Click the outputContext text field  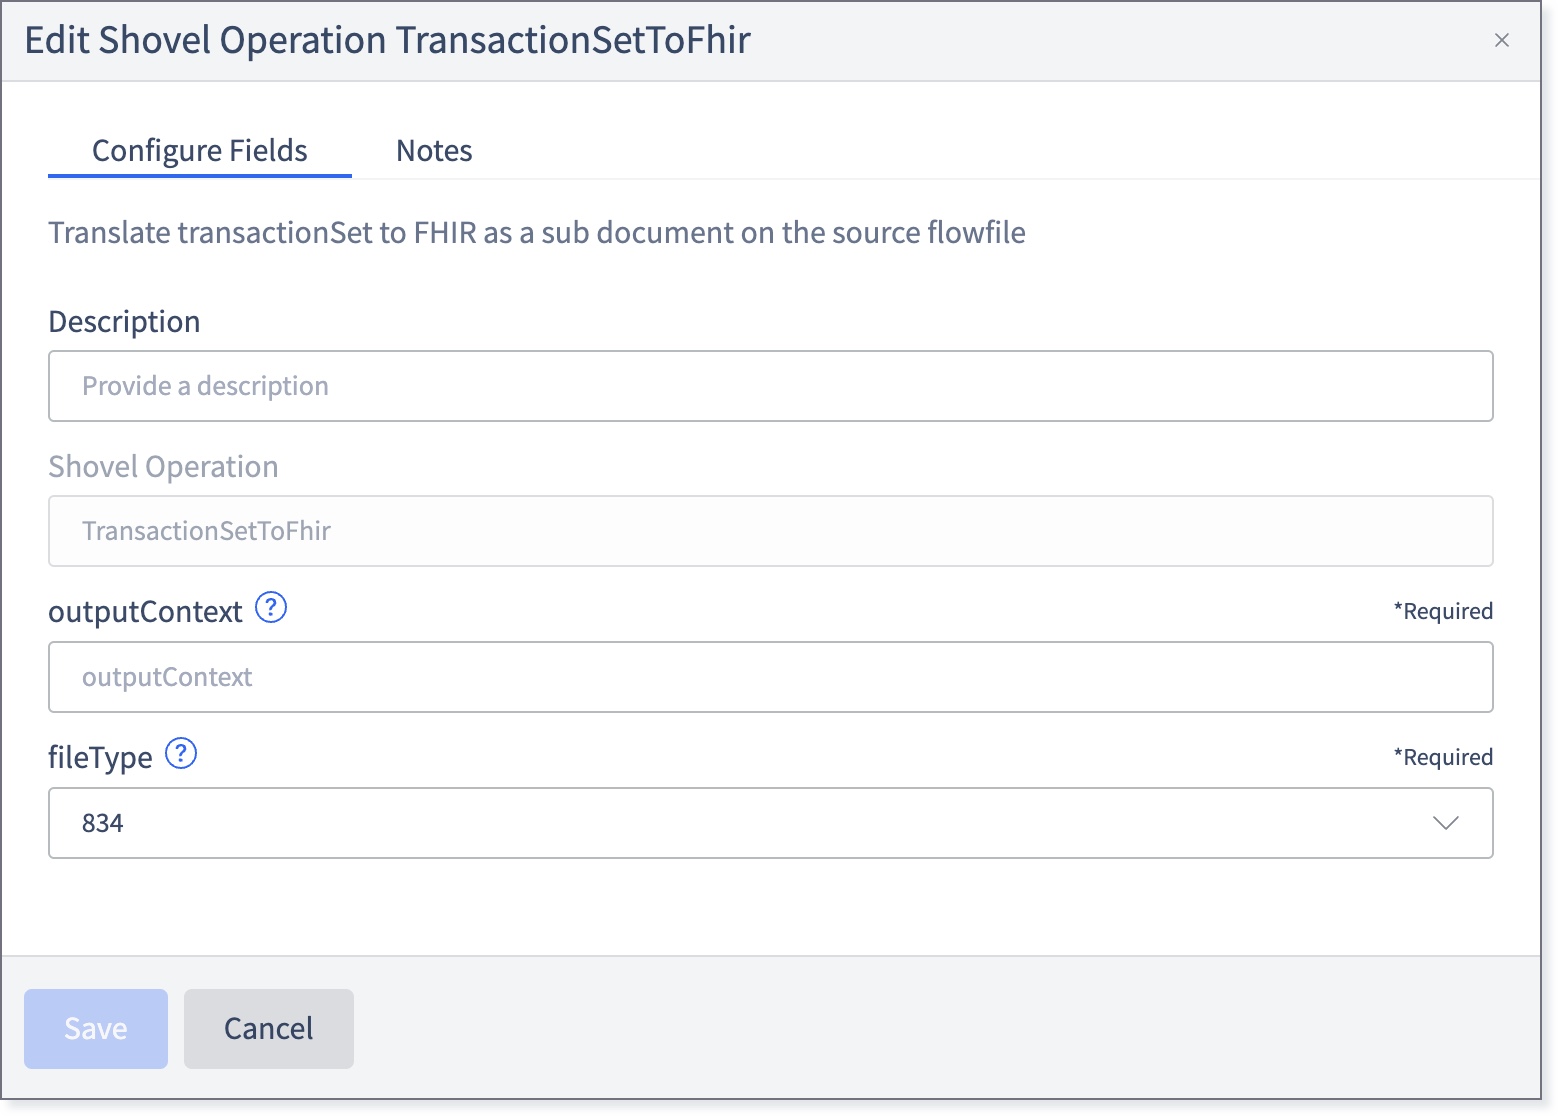click(x=770, y=677)
